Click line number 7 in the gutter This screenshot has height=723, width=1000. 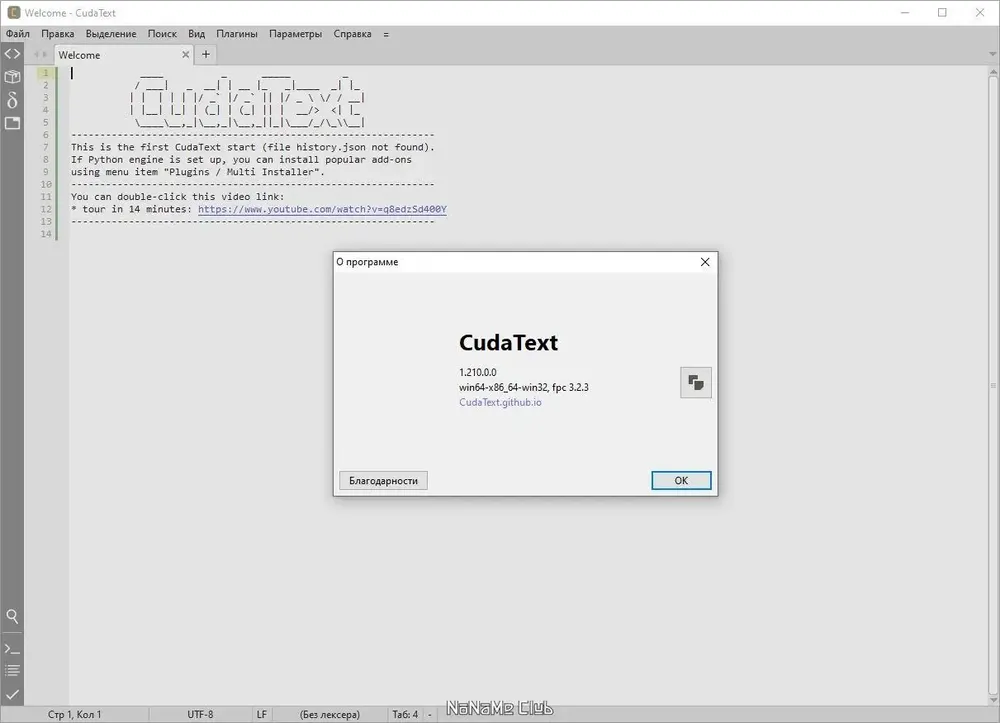46,147
